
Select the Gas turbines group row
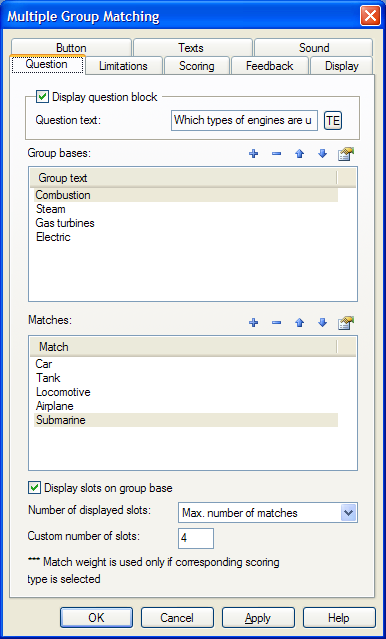(x=186, y=223)
